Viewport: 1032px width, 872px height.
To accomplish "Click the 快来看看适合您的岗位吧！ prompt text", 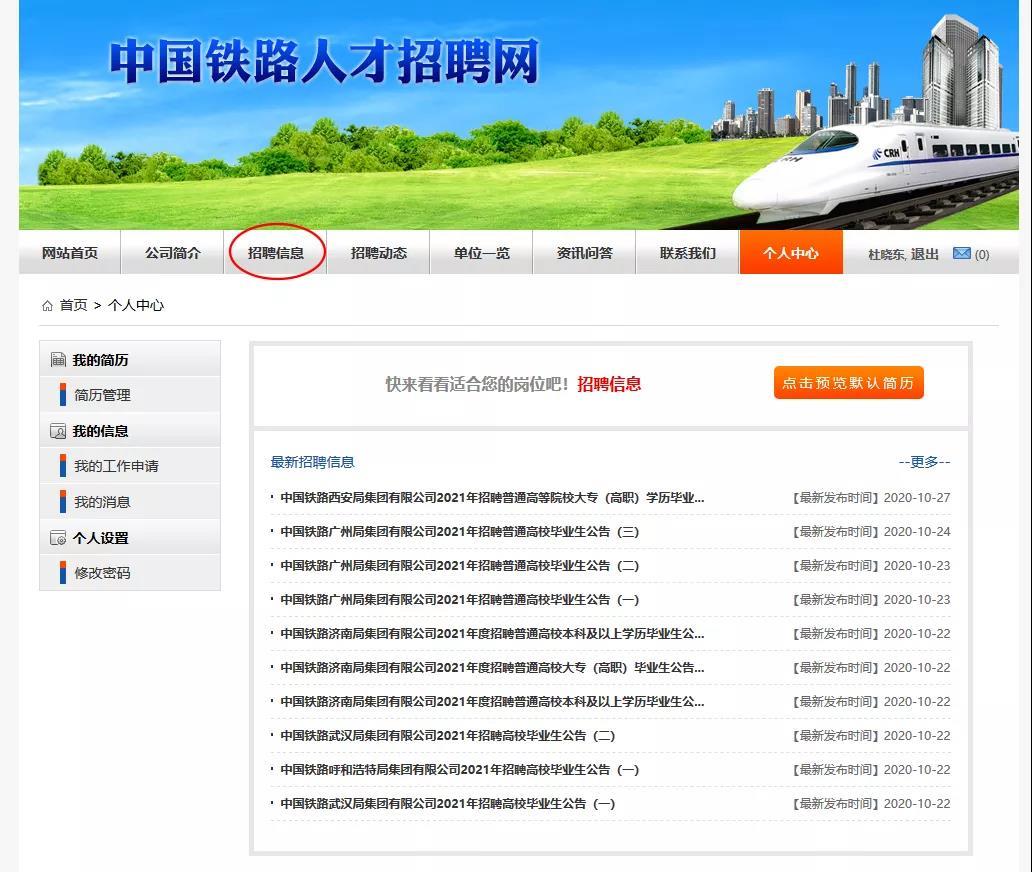I will 477,384.
